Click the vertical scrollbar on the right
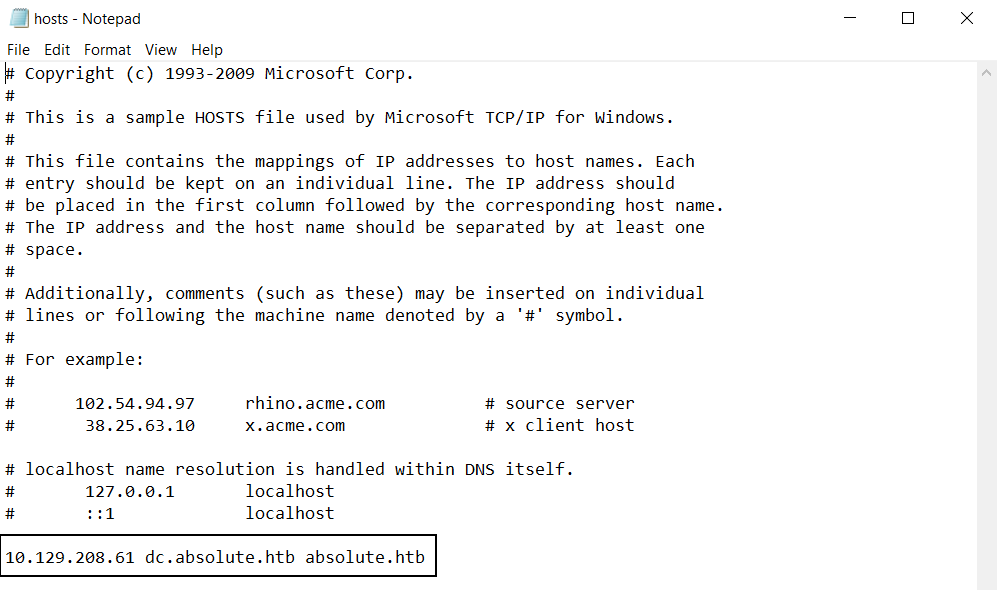This screenshot has height=590, width=997. coord(986,320)
